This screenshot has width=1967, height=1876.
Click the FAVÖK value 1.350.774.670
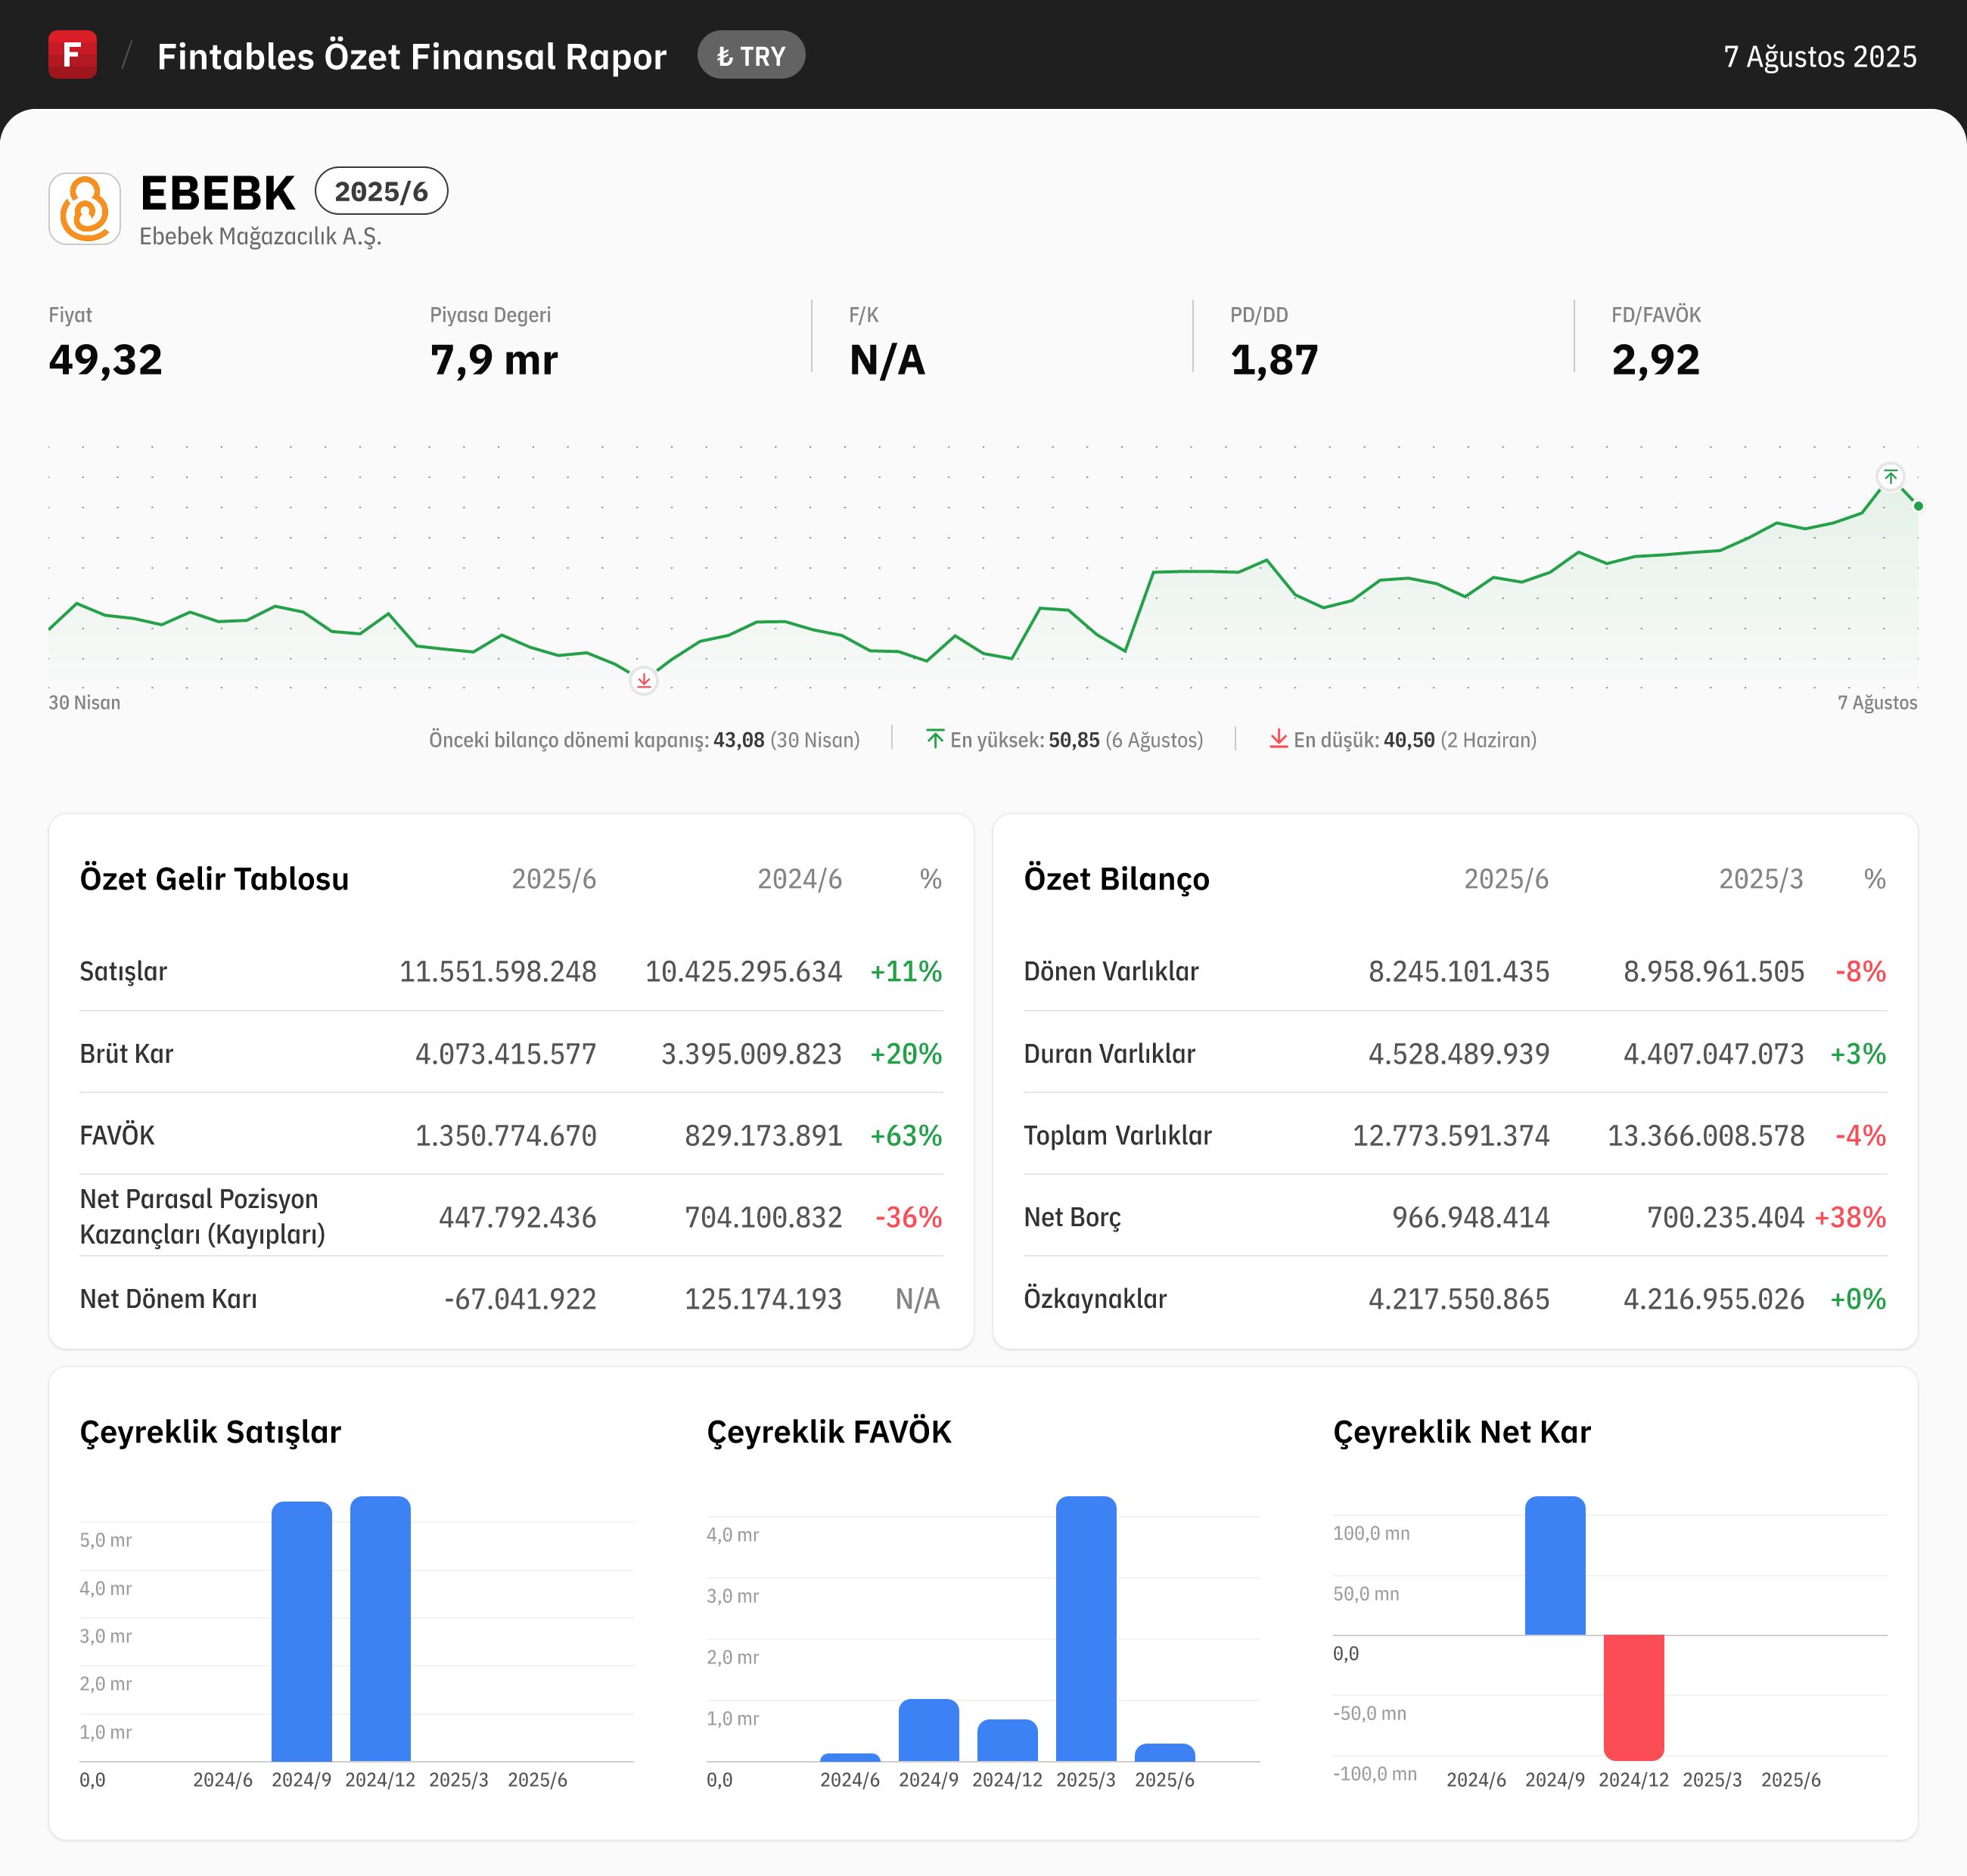coord(506,1136)
